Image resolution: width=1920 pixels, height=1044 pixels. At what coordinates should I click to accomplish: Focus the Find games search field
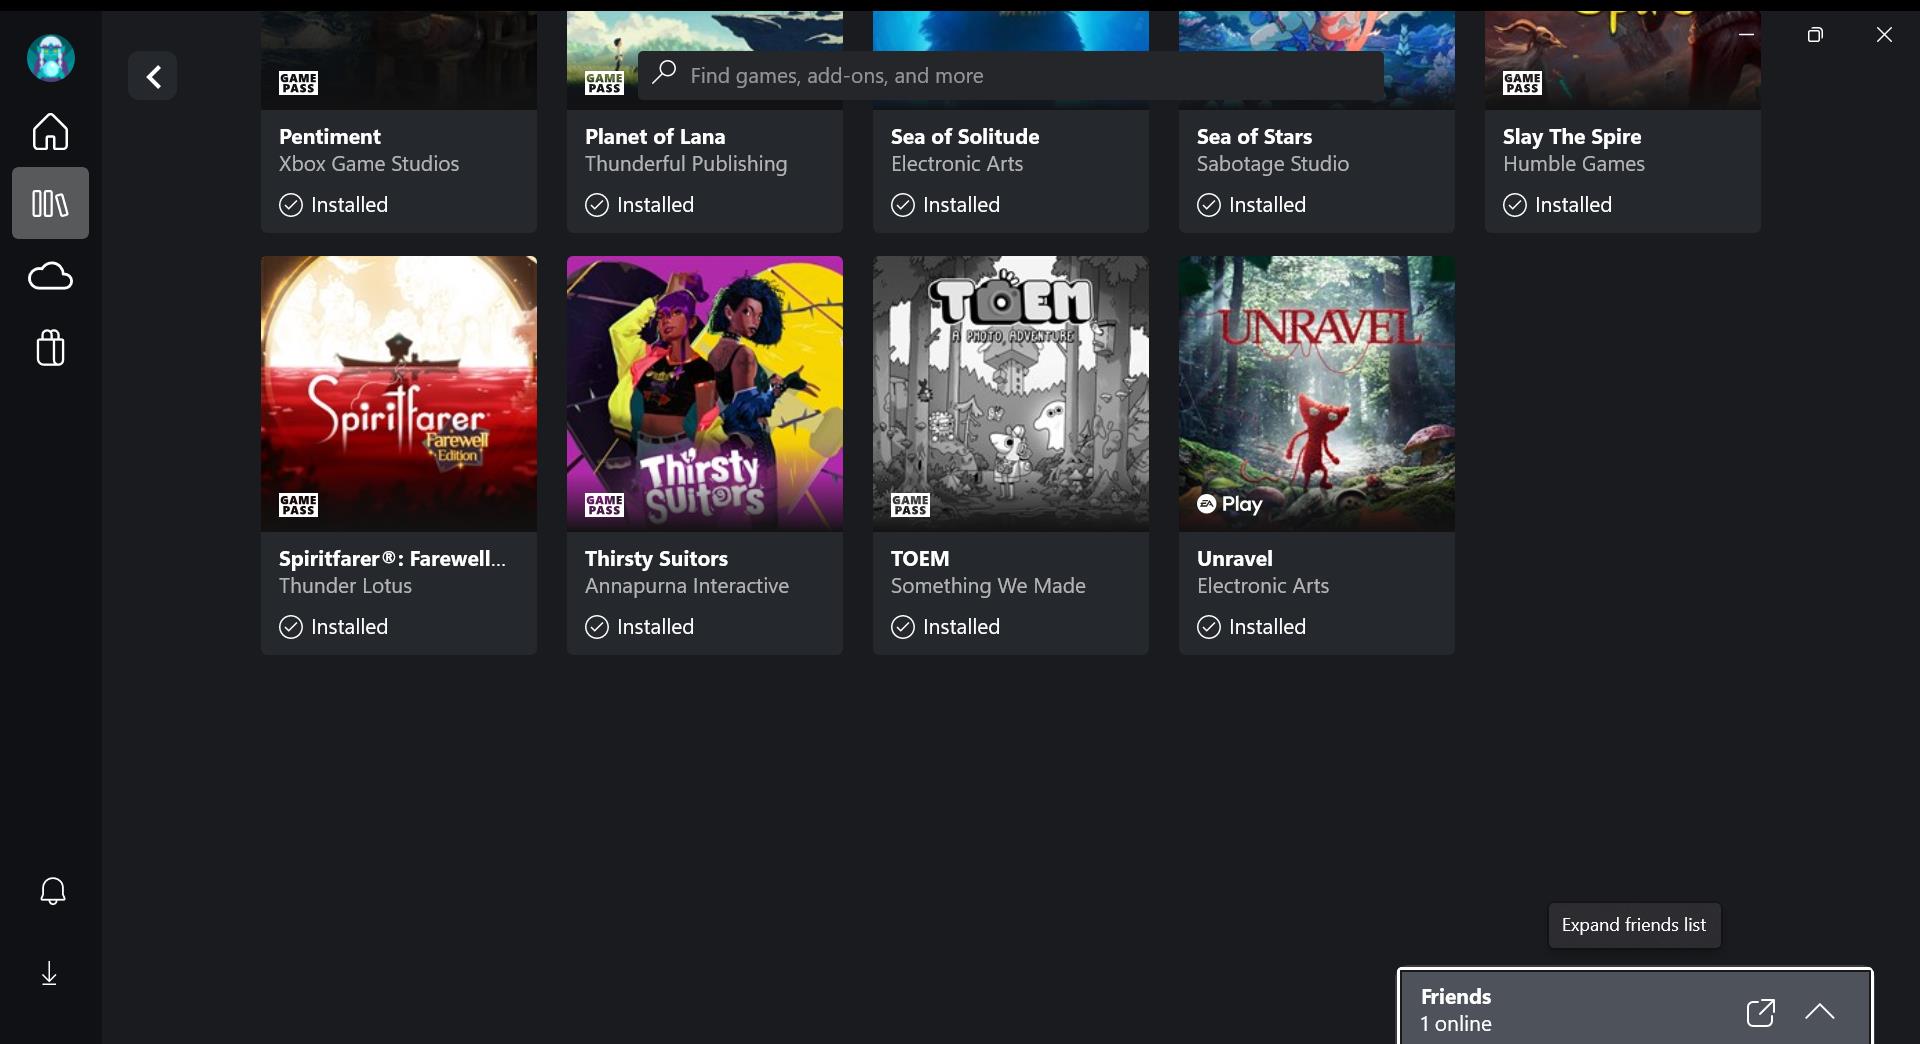(1011, 75)
